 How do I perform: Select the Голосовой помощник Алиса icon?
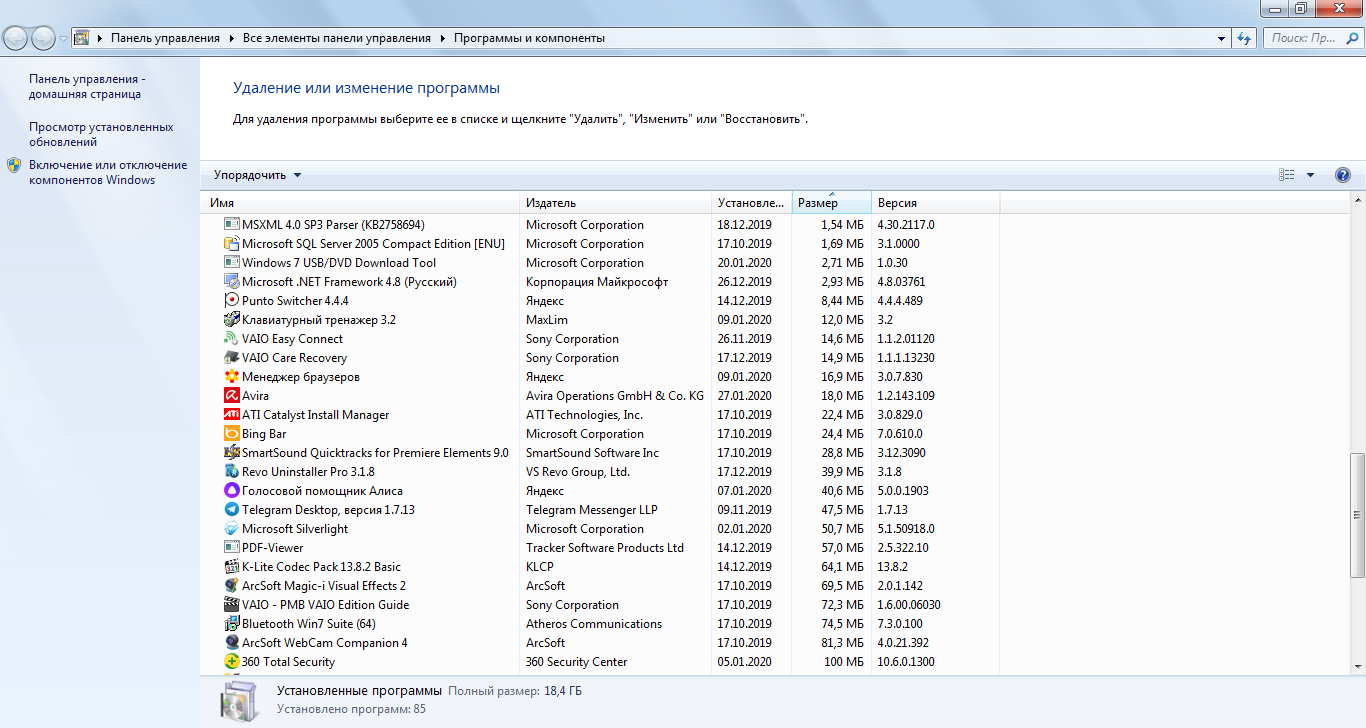pyautogui.click(x=232, y=491)
